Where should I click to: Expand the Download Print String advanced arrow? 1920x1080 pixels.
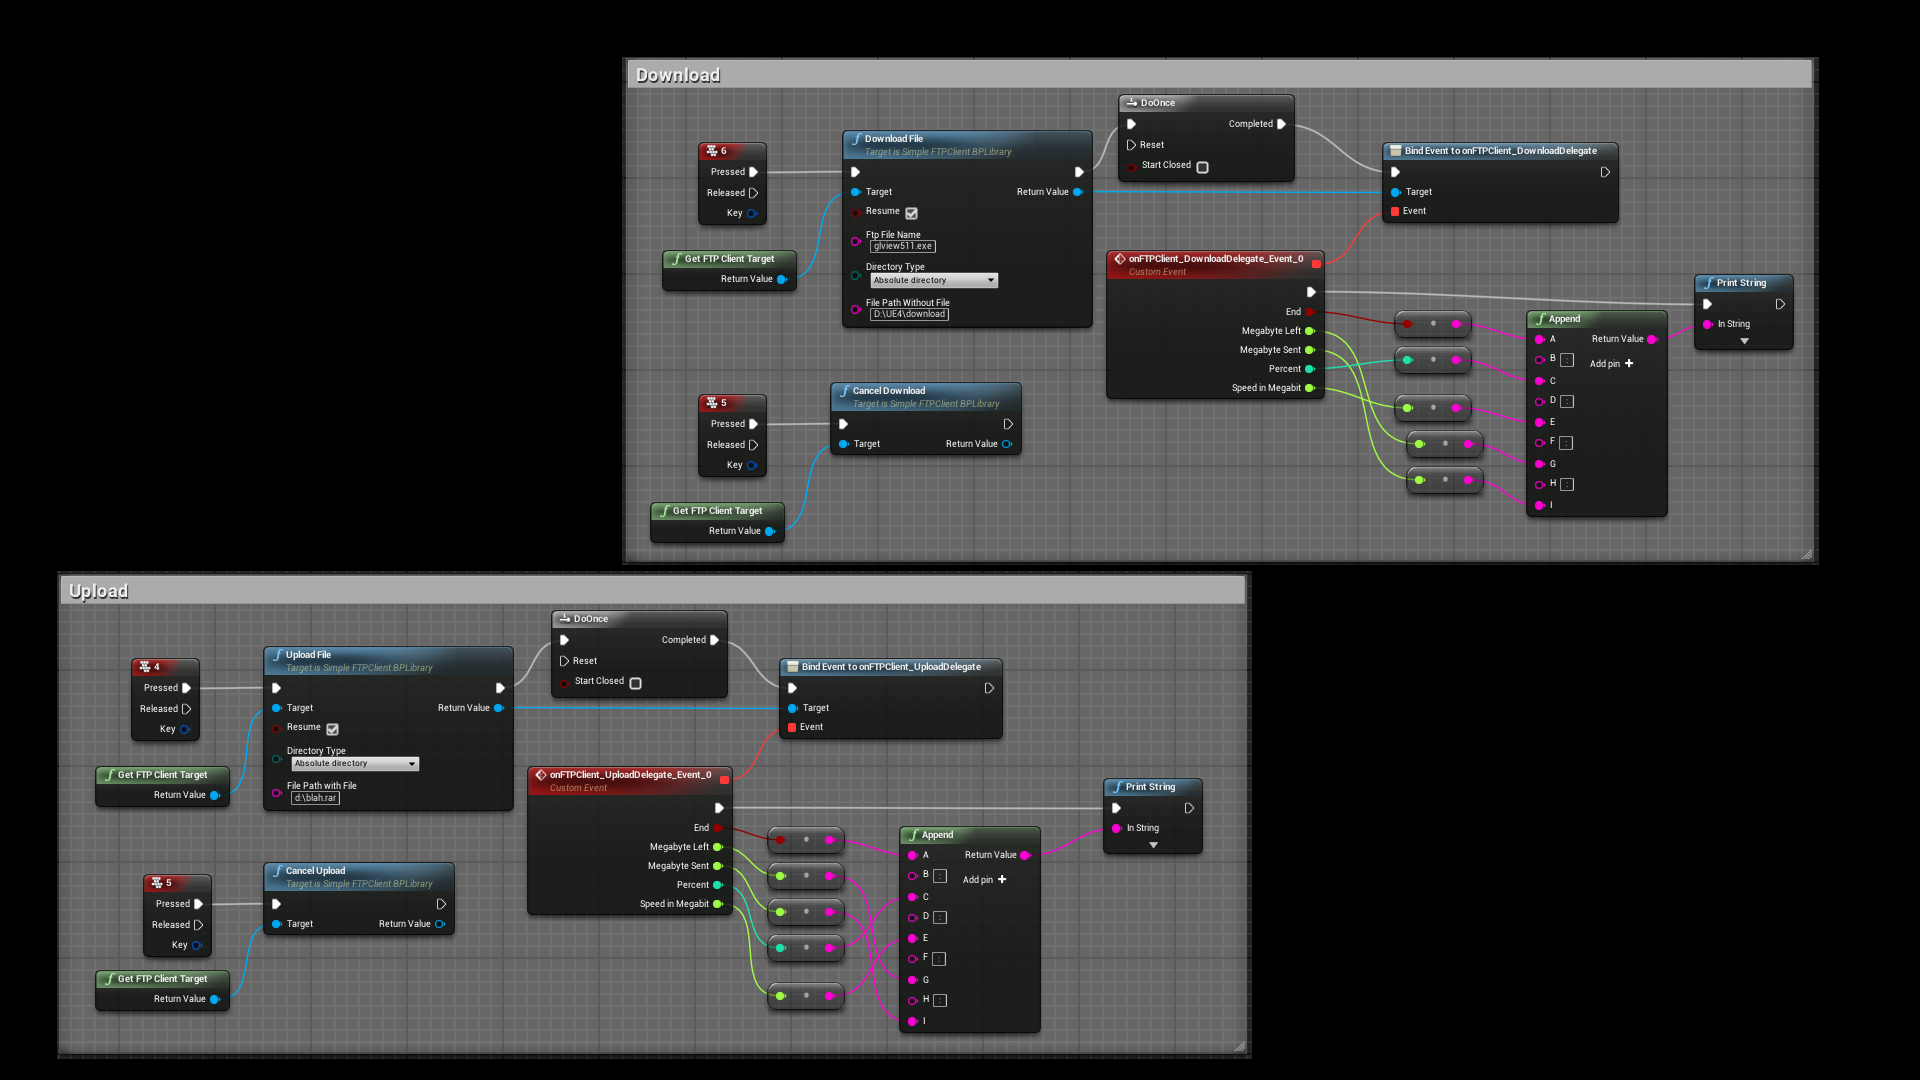(x=1744, y=342)
